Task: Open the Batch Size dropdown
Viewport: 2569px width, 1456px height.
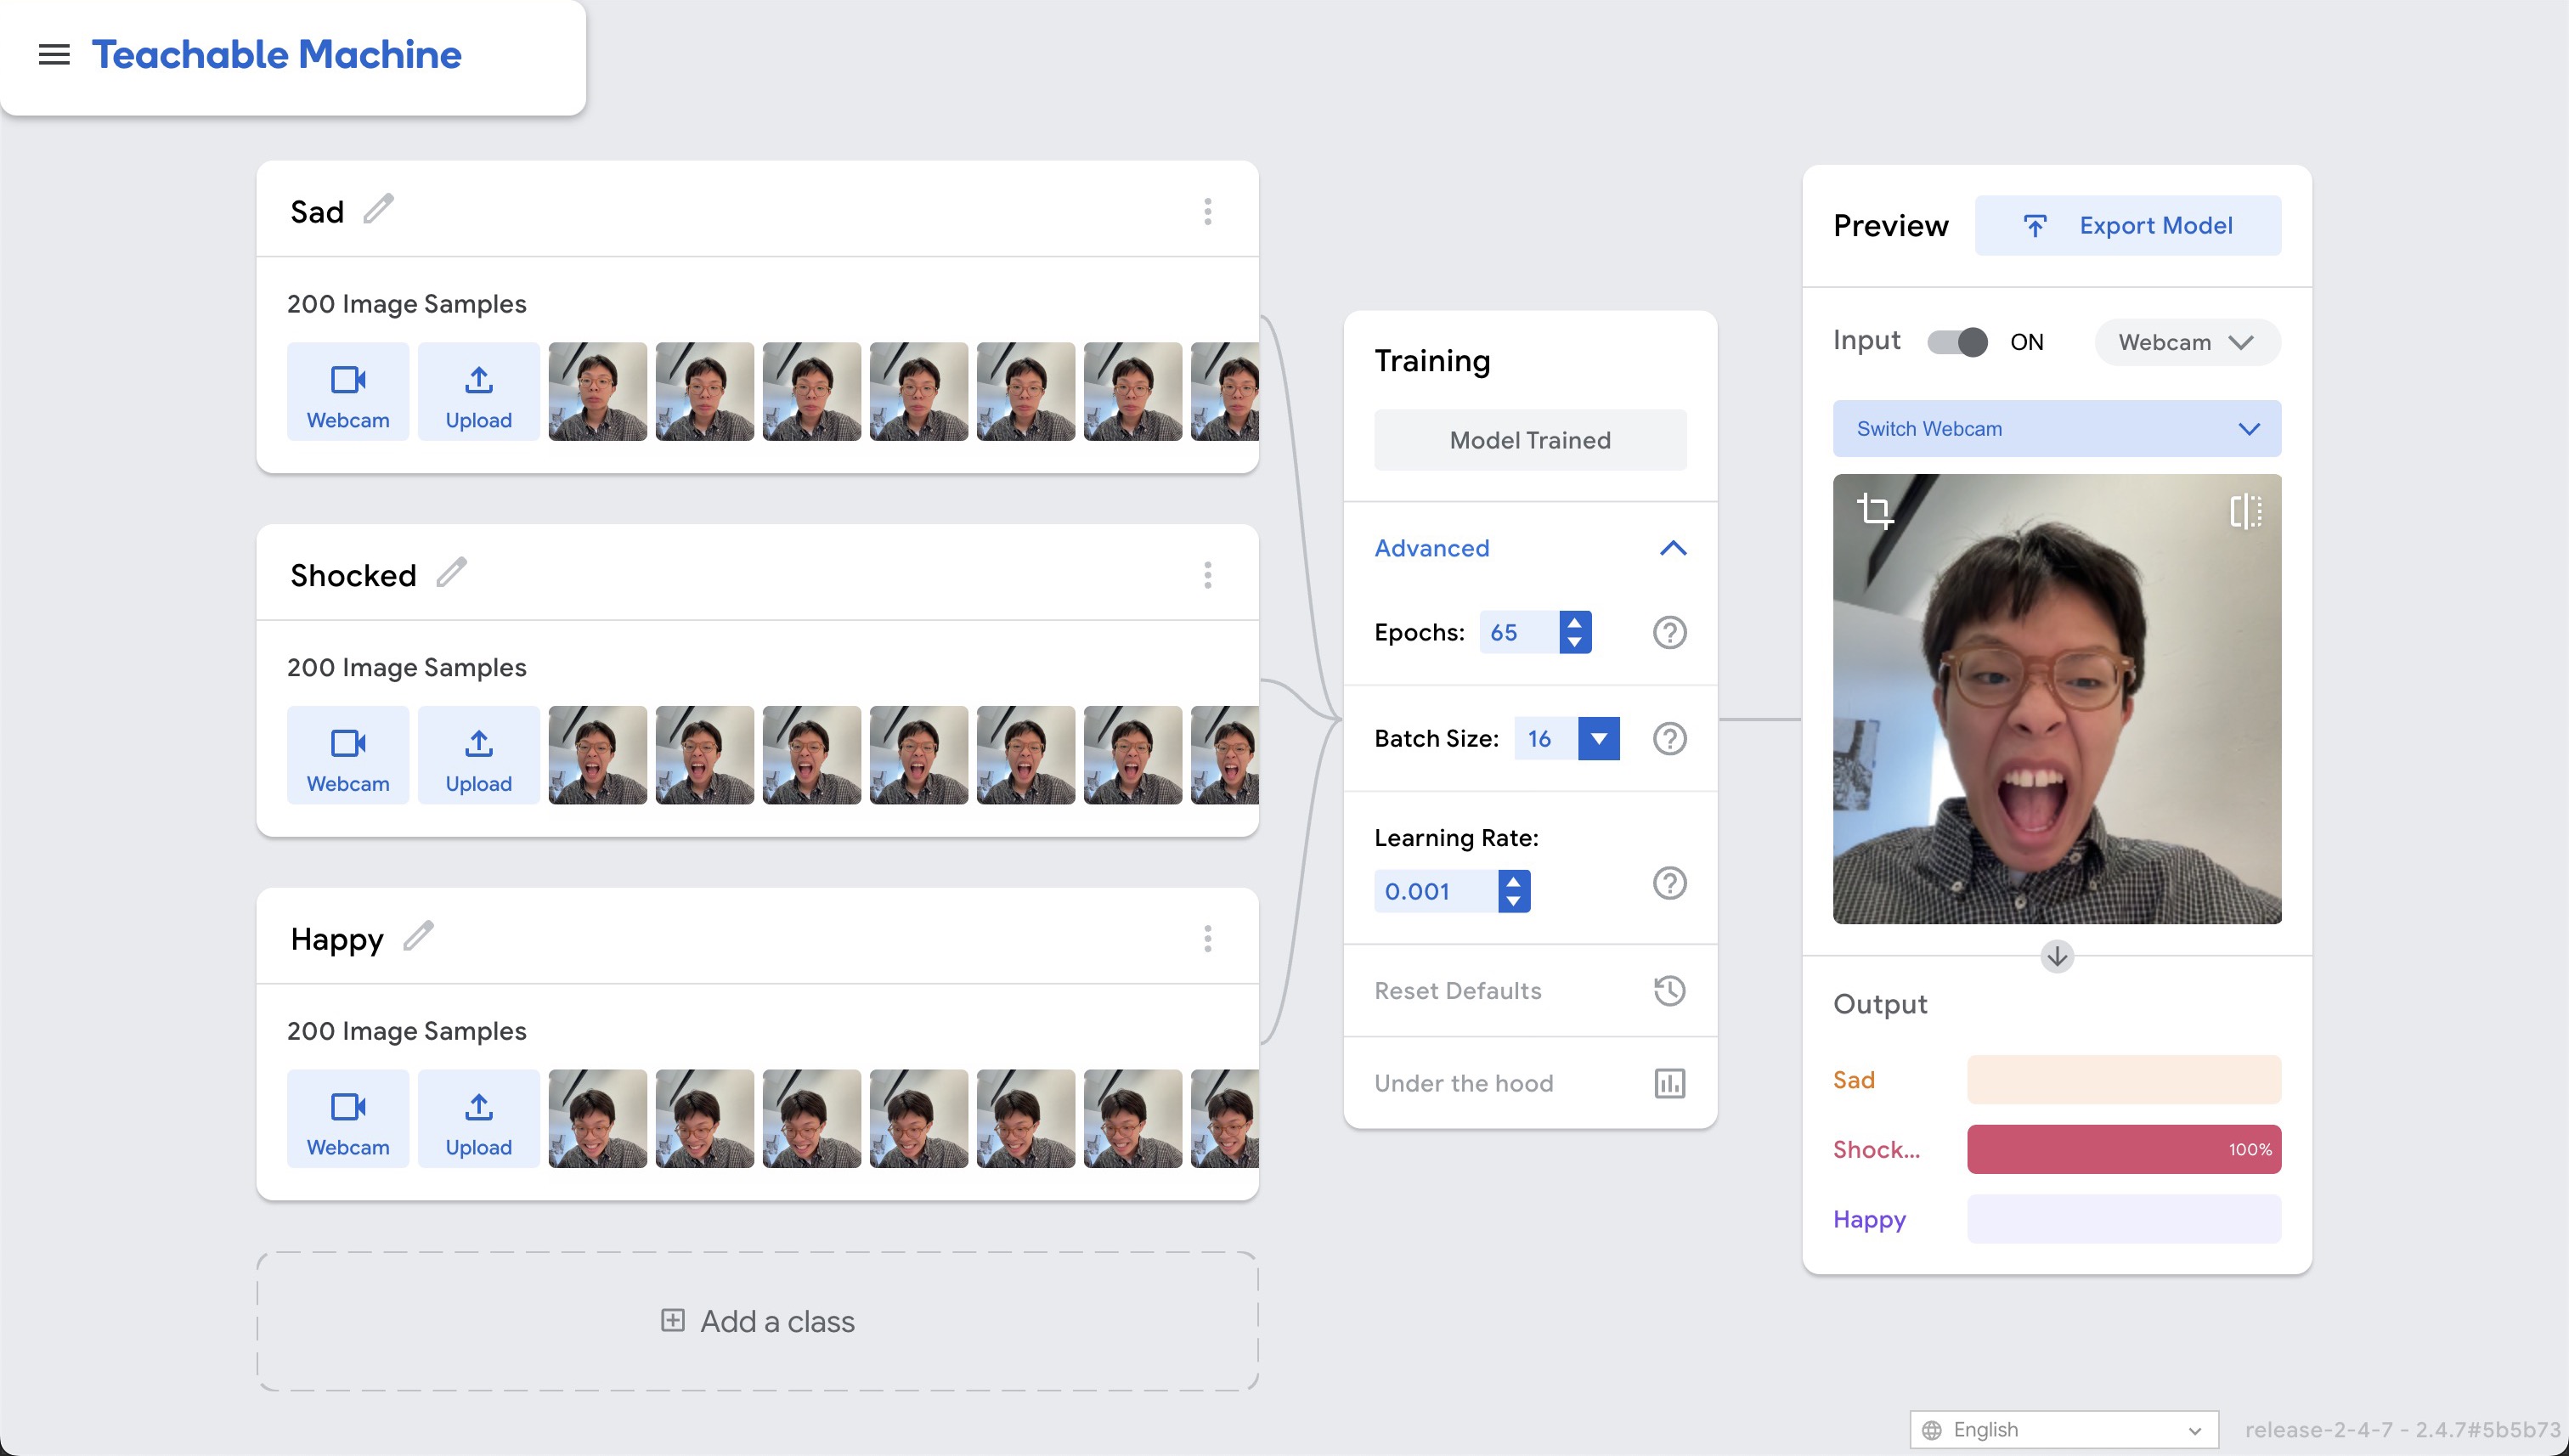Action: 1598,739
